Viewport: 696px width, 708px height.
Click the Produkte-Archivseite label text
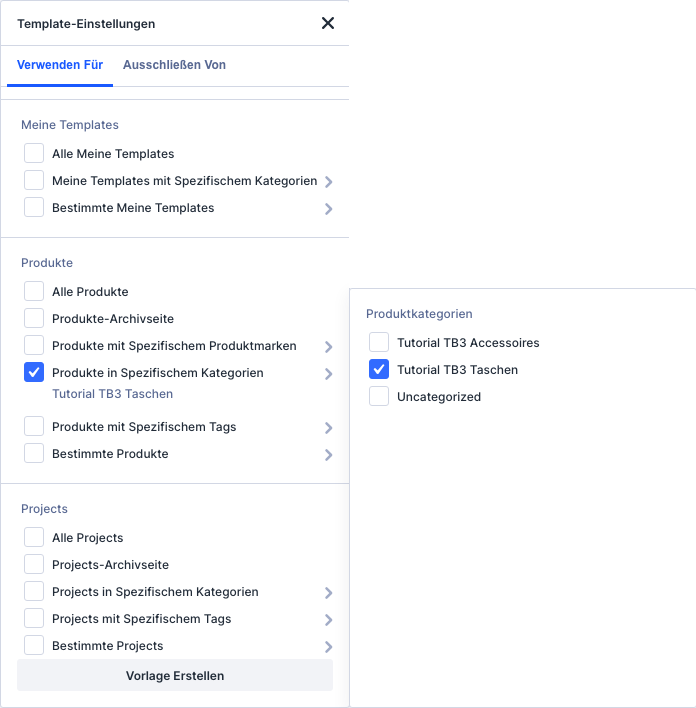113,319
